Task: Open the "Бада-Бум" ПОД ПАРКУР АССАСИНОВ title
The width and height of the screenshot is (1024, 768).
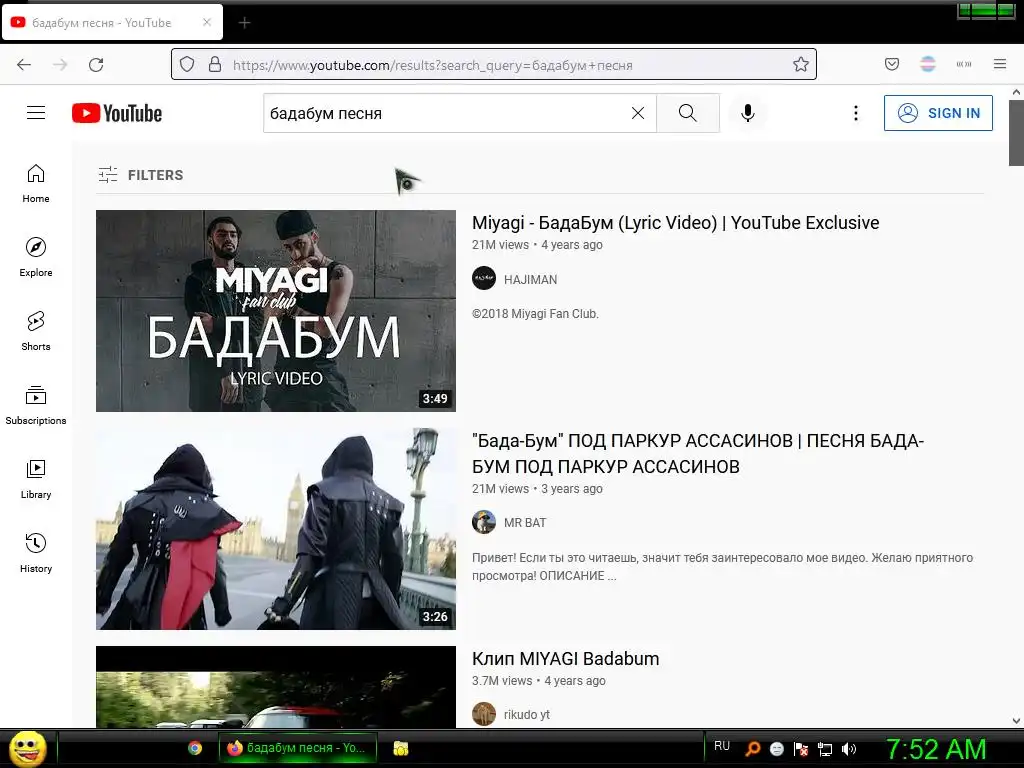Action: pyautogui.click(x=697, y=454)
